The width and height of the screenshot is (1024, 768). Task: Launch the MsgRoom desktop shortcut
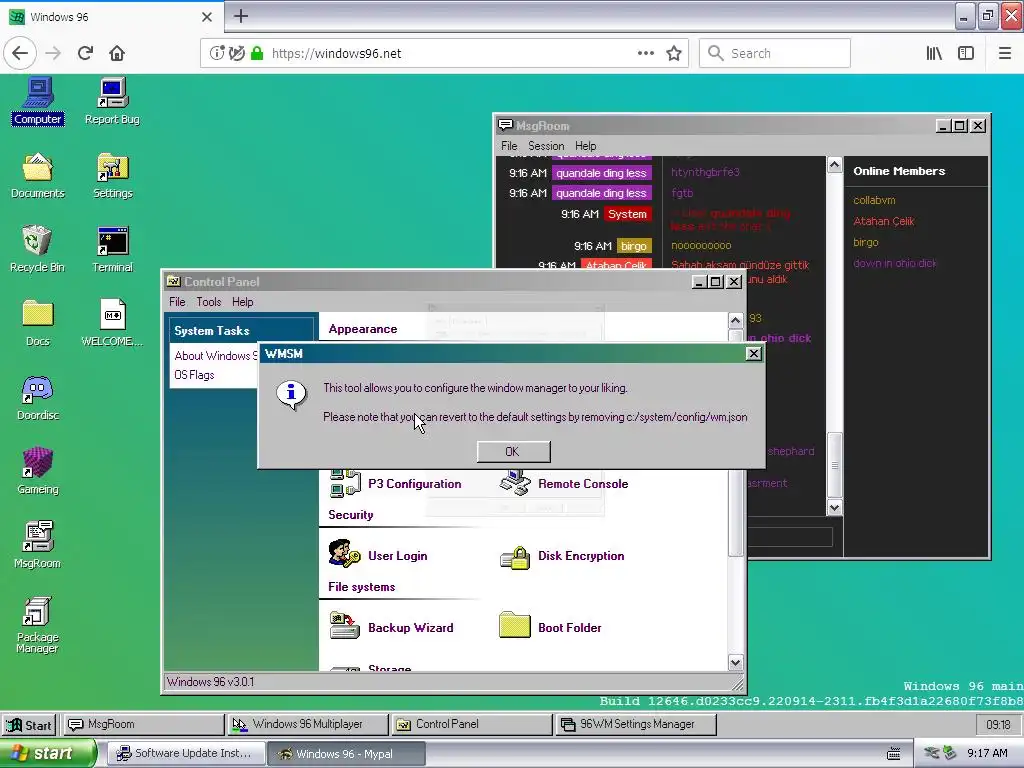(37, 545)
